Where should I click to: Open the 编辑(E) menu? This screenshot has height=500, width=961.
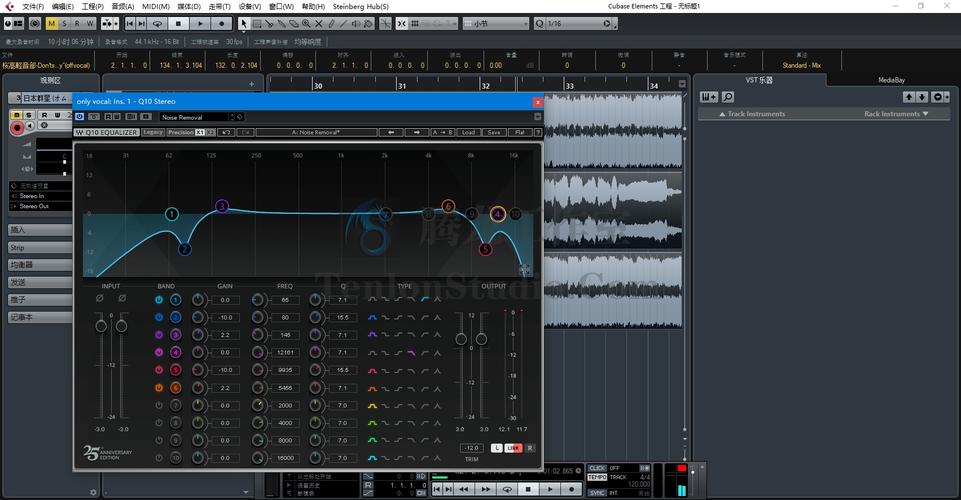[63, 6]
